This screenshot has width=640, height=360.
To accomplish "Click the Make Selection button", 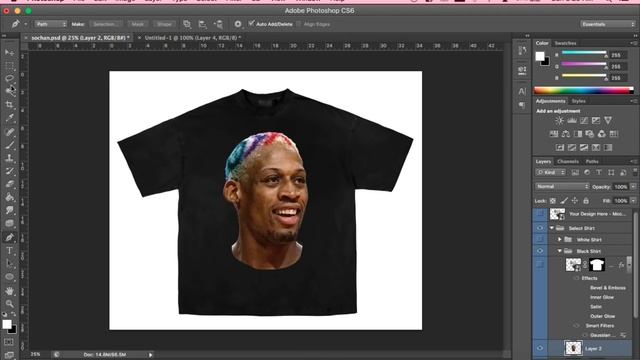I will click(x=105, y=24).
